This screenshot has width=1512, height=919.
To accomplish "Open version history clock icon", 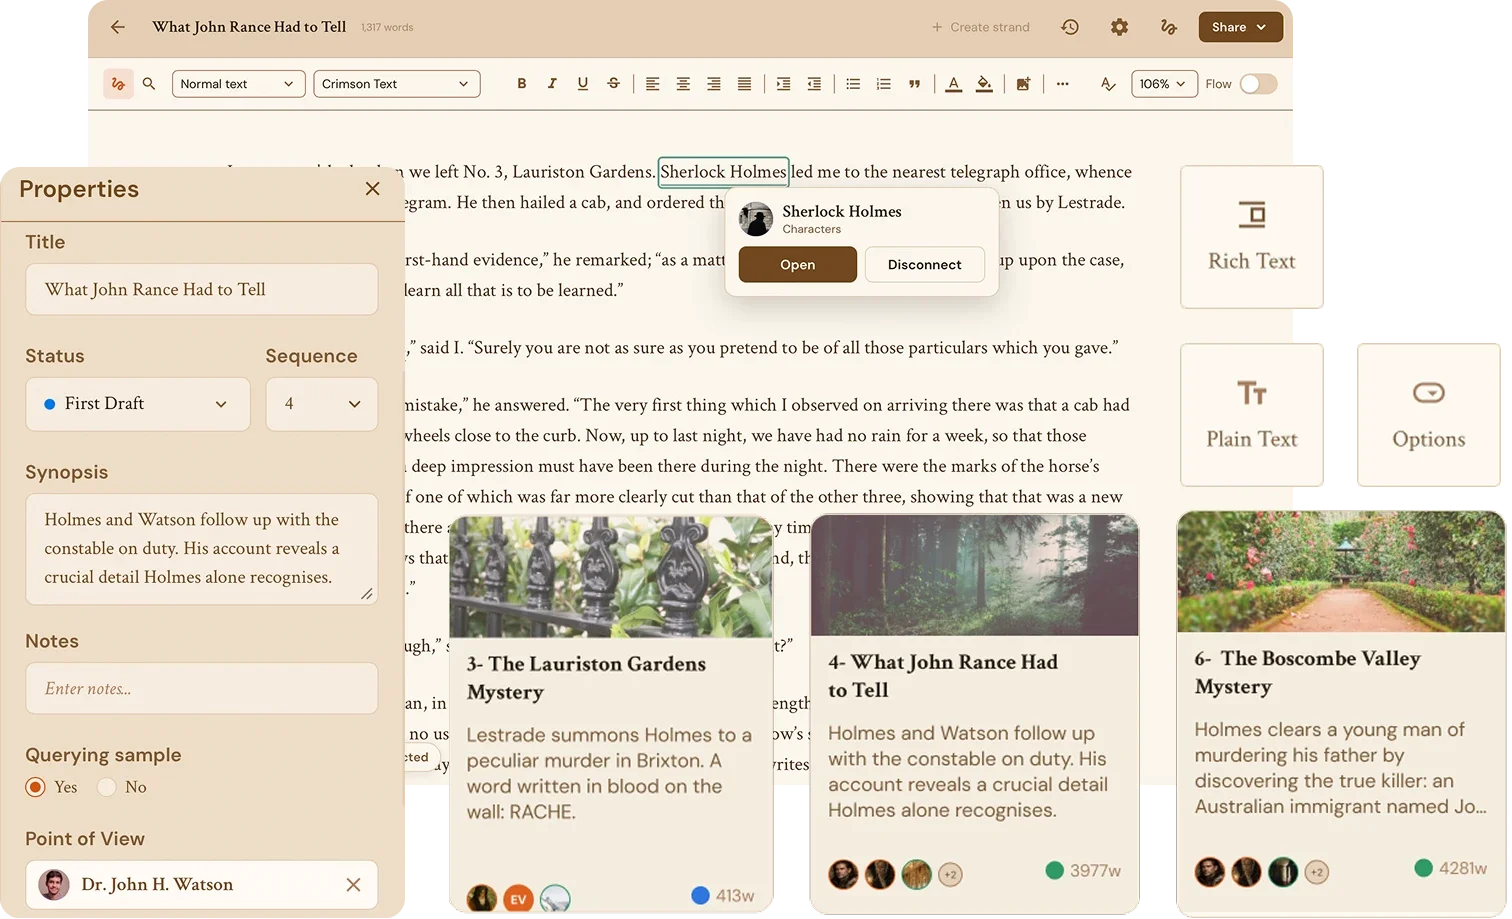I will [x=1070, y=27].
